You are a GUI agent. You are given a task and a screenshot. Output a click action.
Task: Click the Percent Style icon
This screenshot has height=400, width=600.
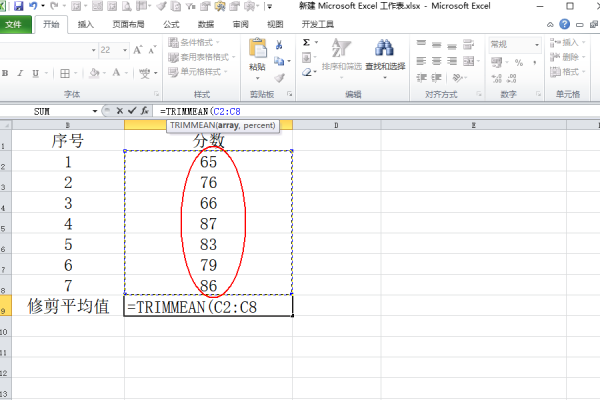click(x=519, y=62)
